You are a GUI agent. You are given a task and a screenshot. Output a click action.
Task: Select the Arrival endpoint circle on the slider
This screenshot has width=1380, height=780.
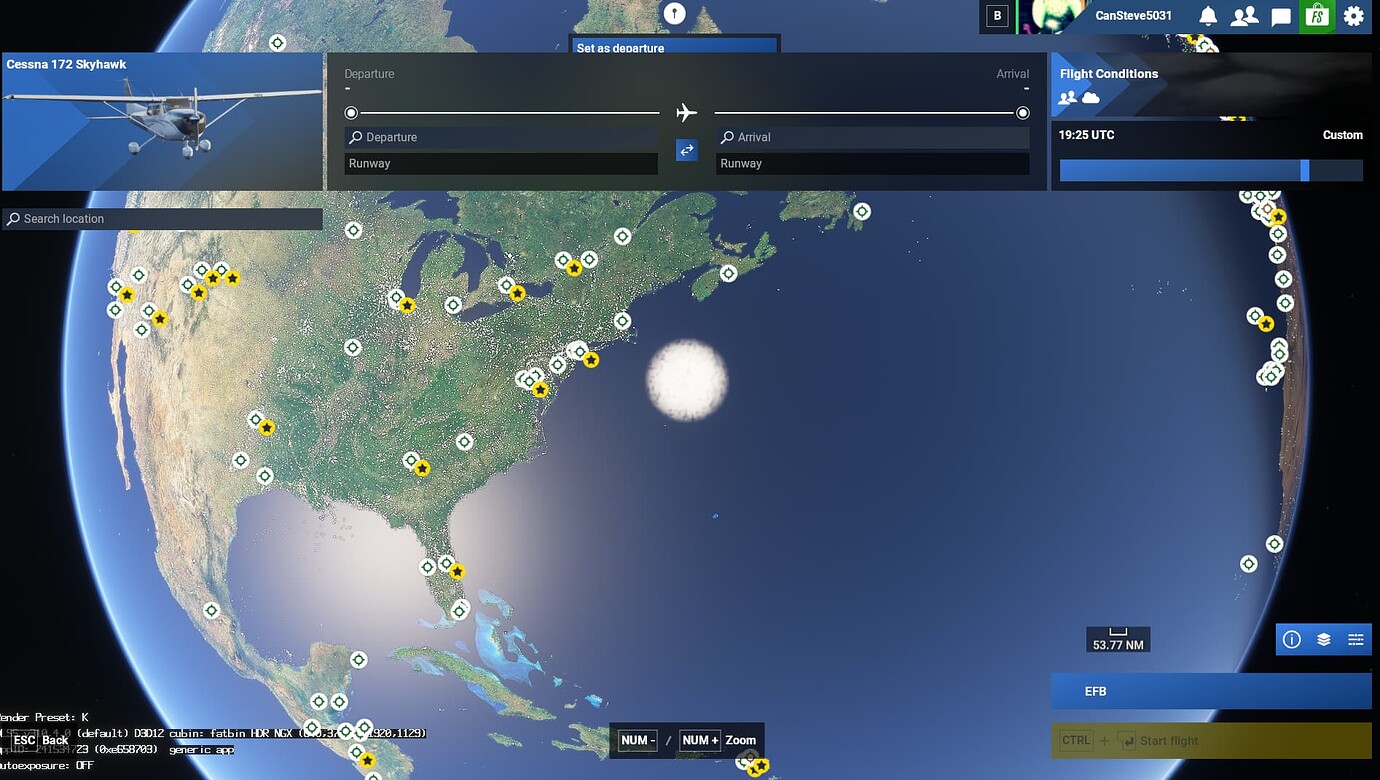(1022, 112)
